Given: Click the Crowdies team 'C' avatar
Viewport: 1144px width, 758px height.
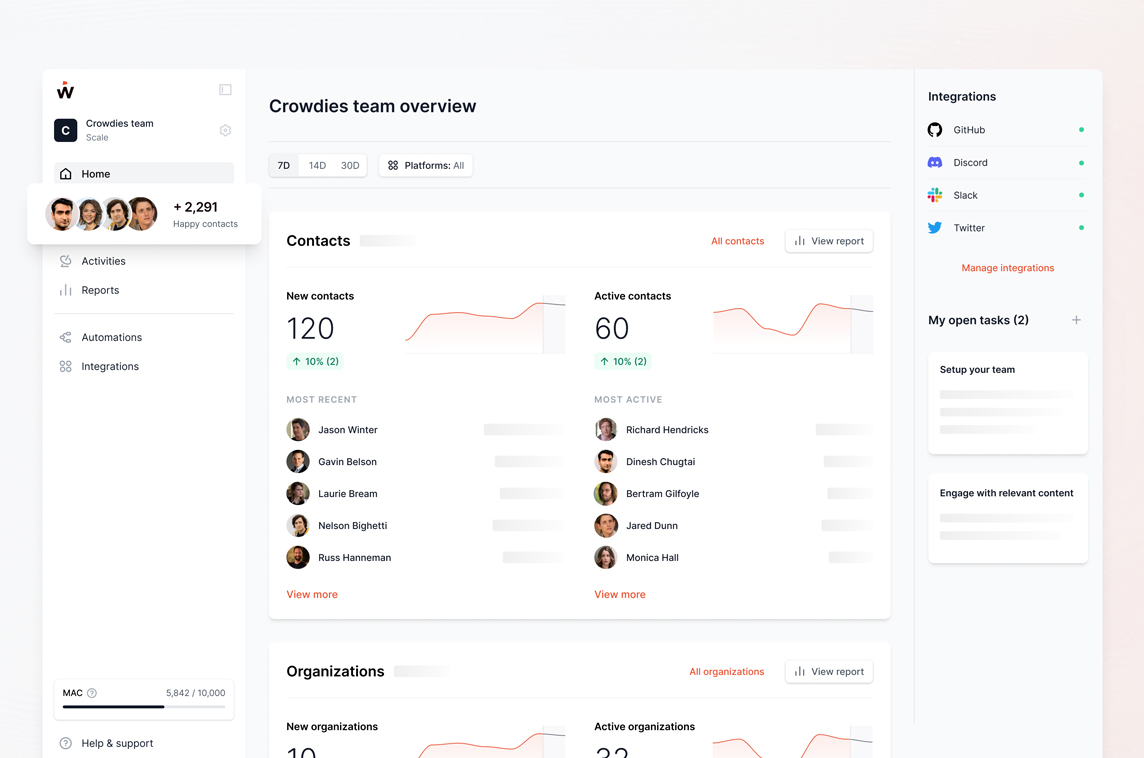Looking at the screenshot, I should (x=66, y=130).
